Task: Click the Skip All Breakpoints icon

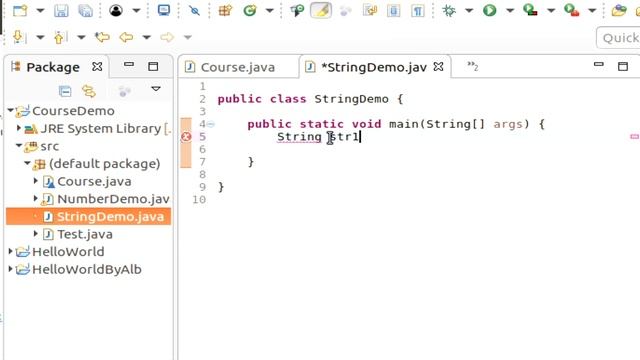Action: pyautogui.click(x=194, y=10)
